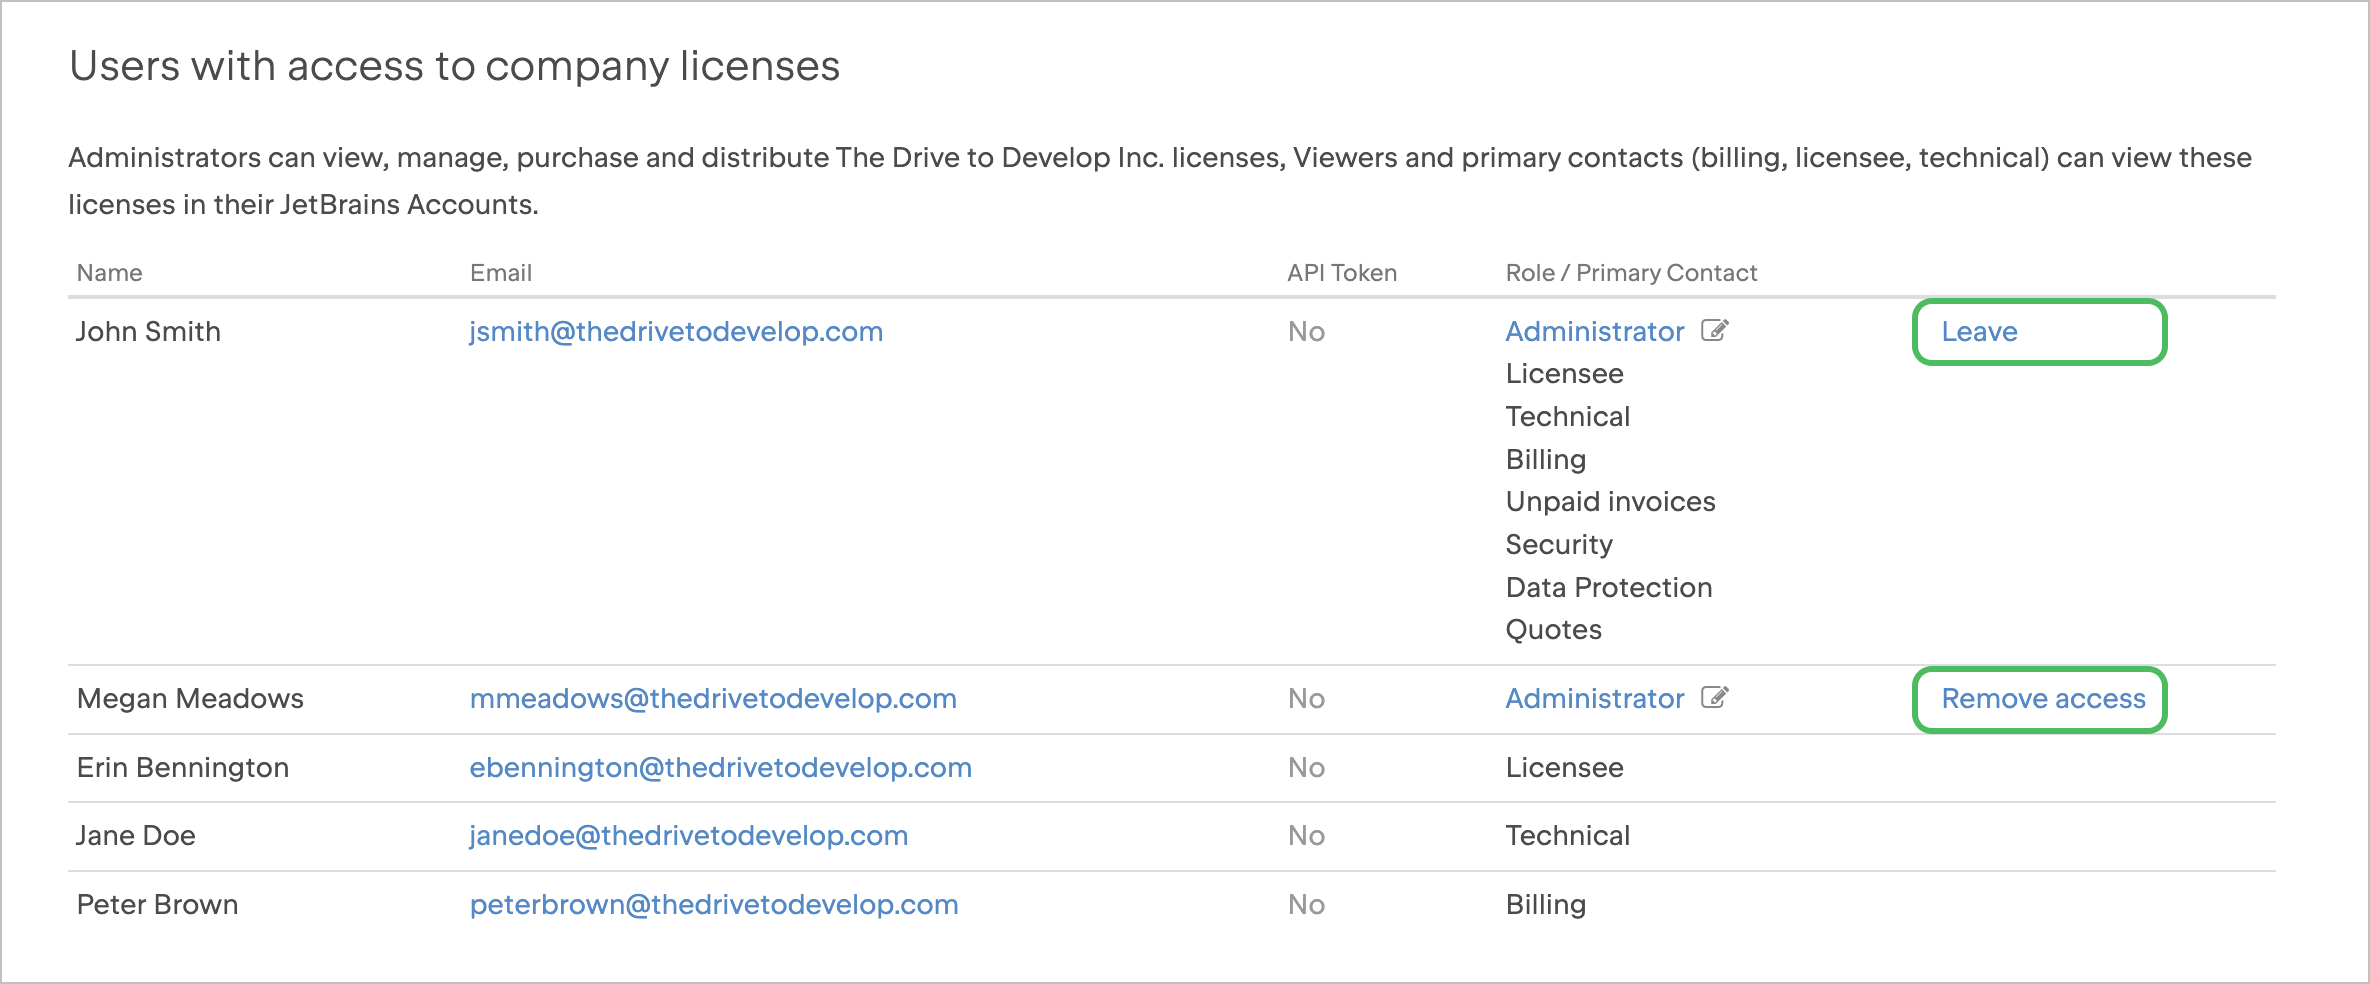
Task: Click John Smith's Administrator role link
Action: click(1594, 332)
